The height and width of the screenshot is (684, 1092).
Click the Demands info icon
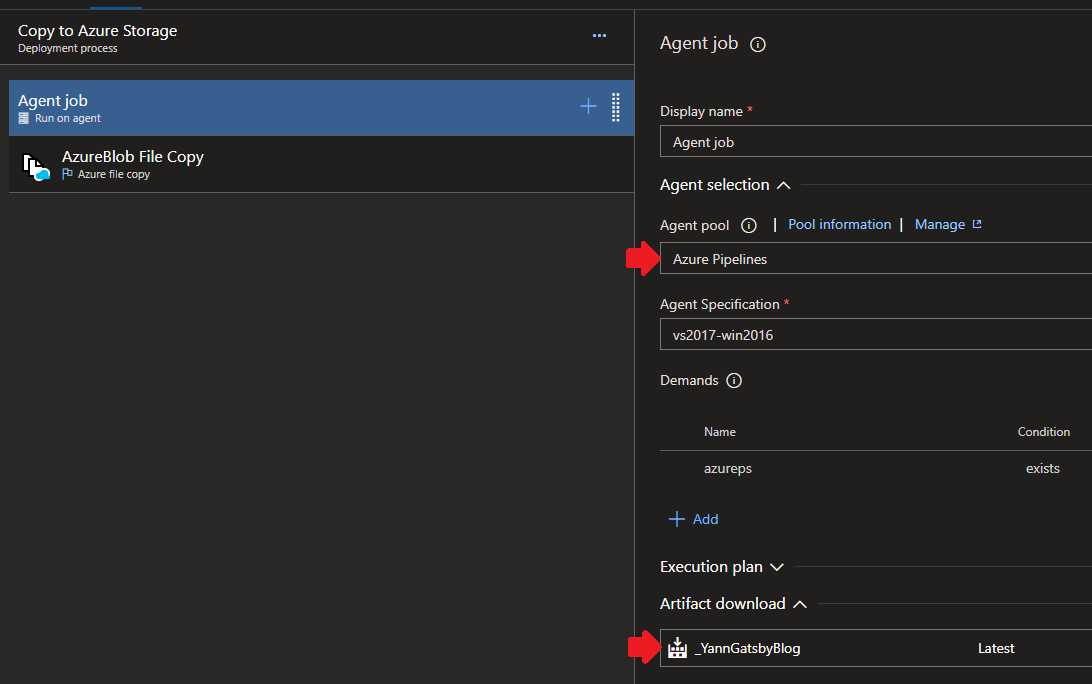click(x=734, y=381)
